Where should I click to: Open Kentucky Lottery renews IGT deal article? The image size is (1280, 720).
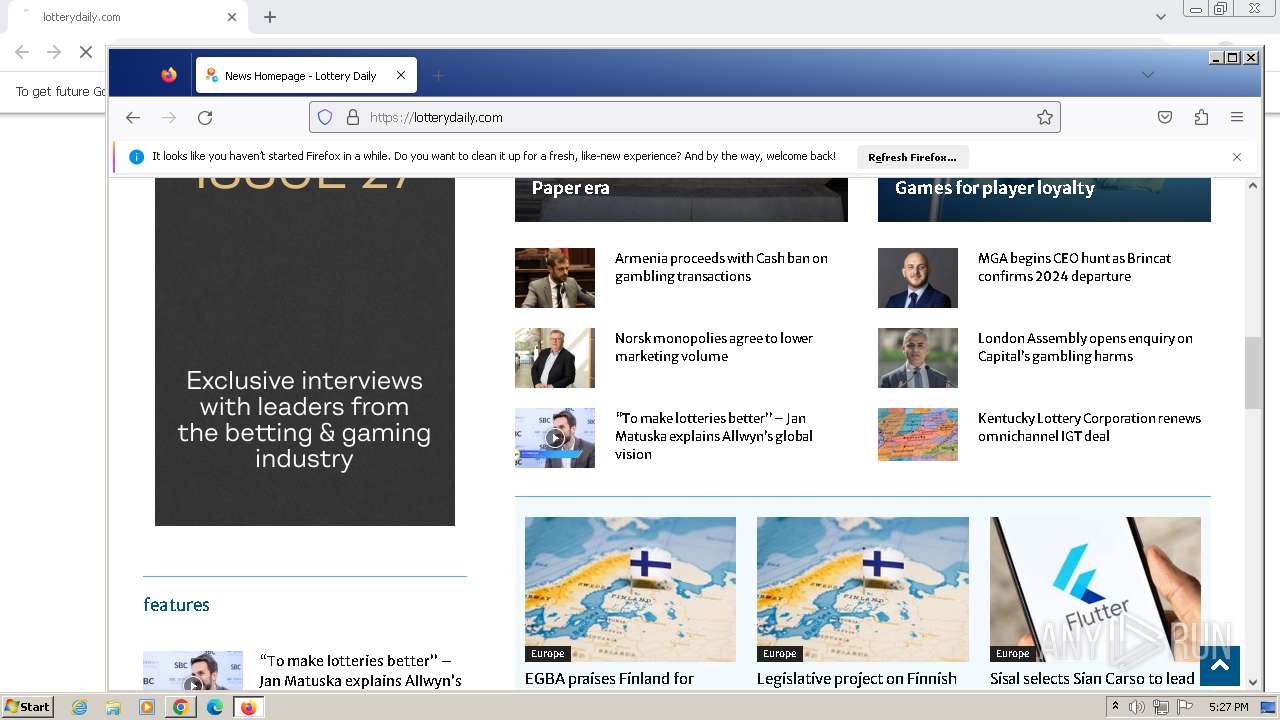(x=1089, y=427)
